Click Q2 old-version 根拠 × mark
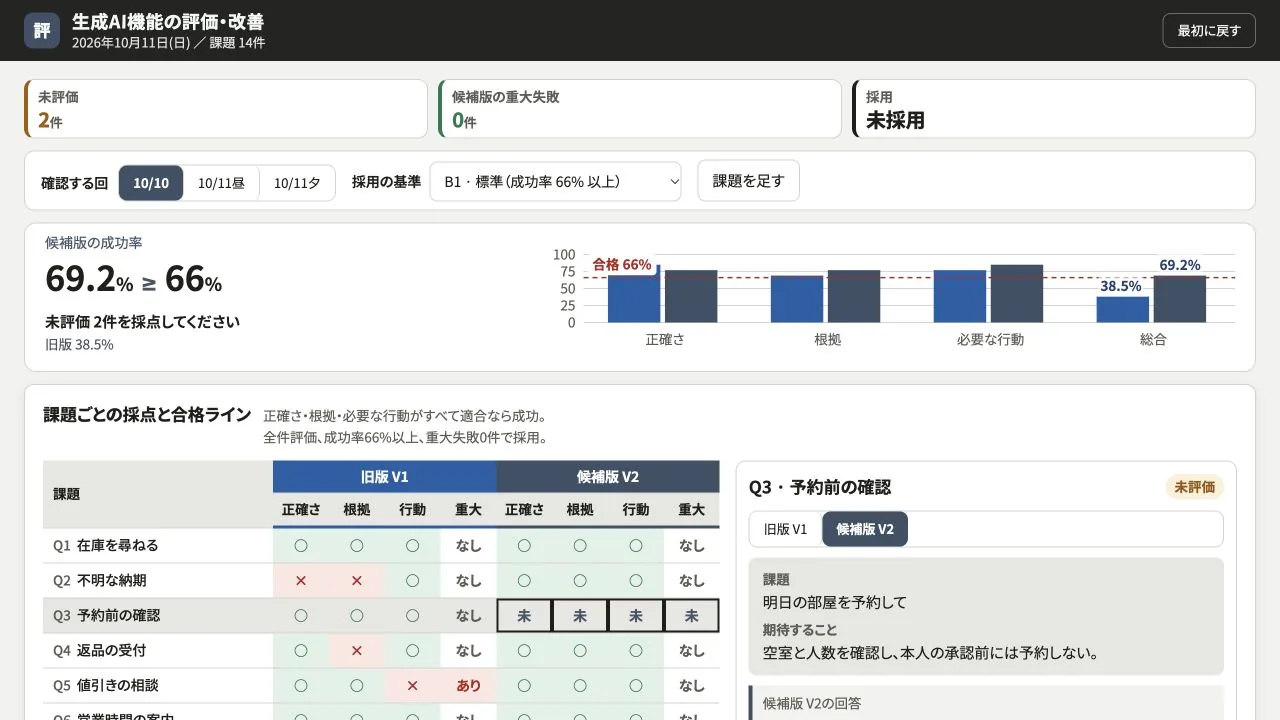This screenshot has height=720, width=1280. pos(357,581)
